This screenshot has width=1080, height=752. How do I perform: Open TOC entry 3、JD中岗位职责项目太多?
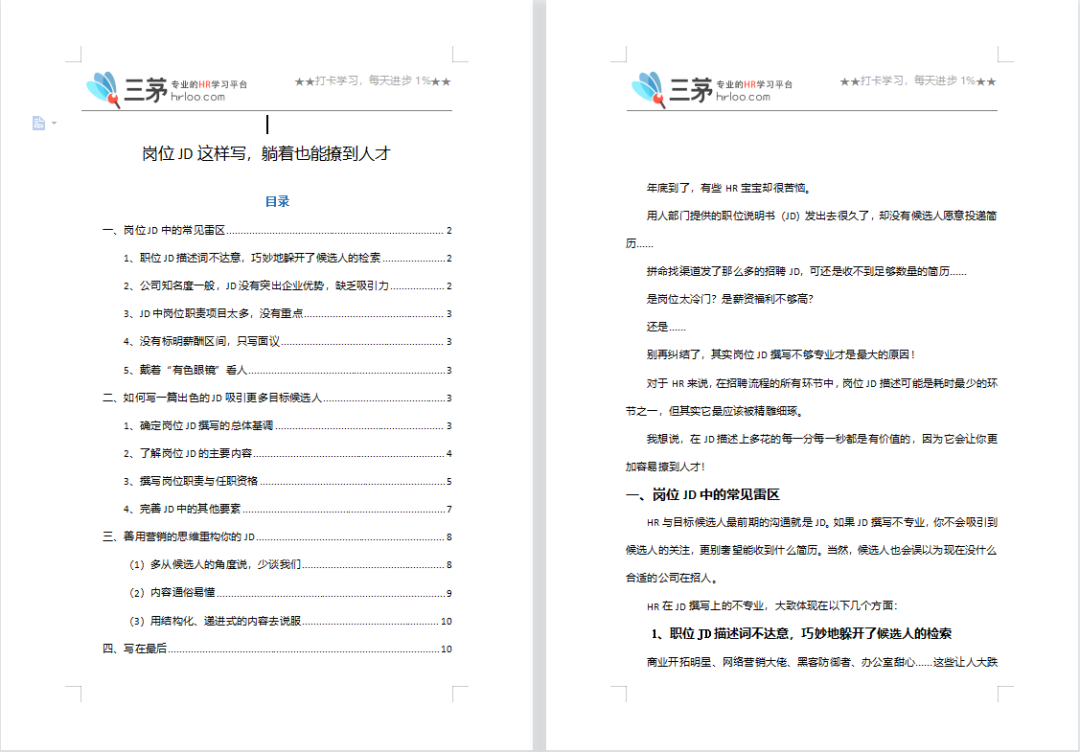coord(287,314)
